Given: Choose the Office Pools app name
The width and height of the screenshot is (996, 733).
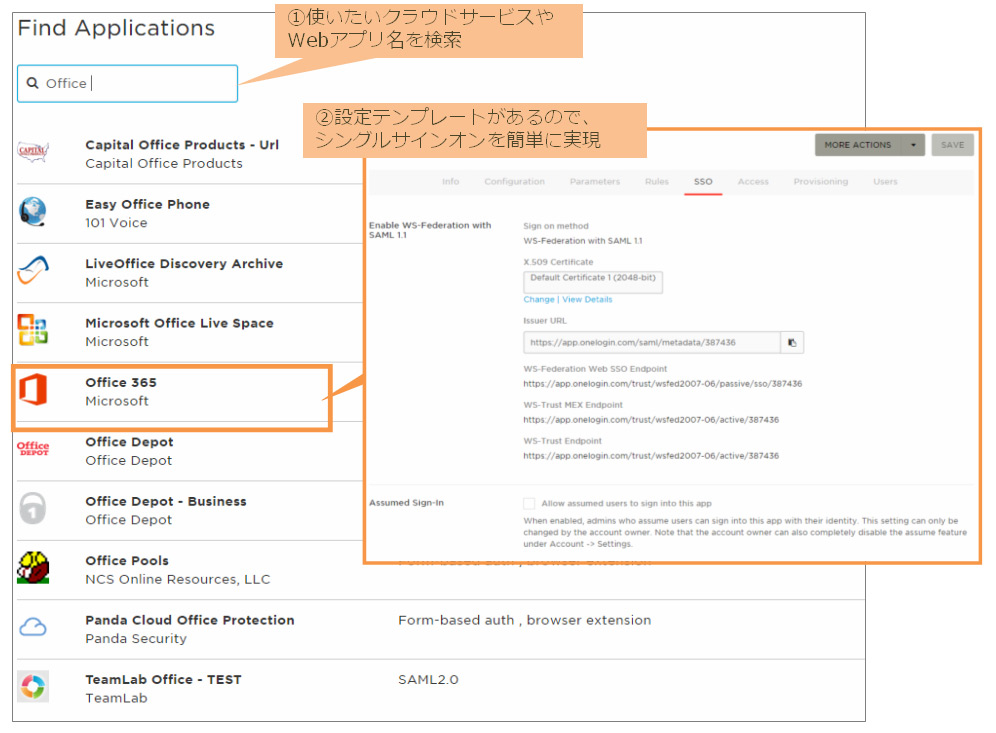Looking at the screenshot, I should tap(127, 561).
